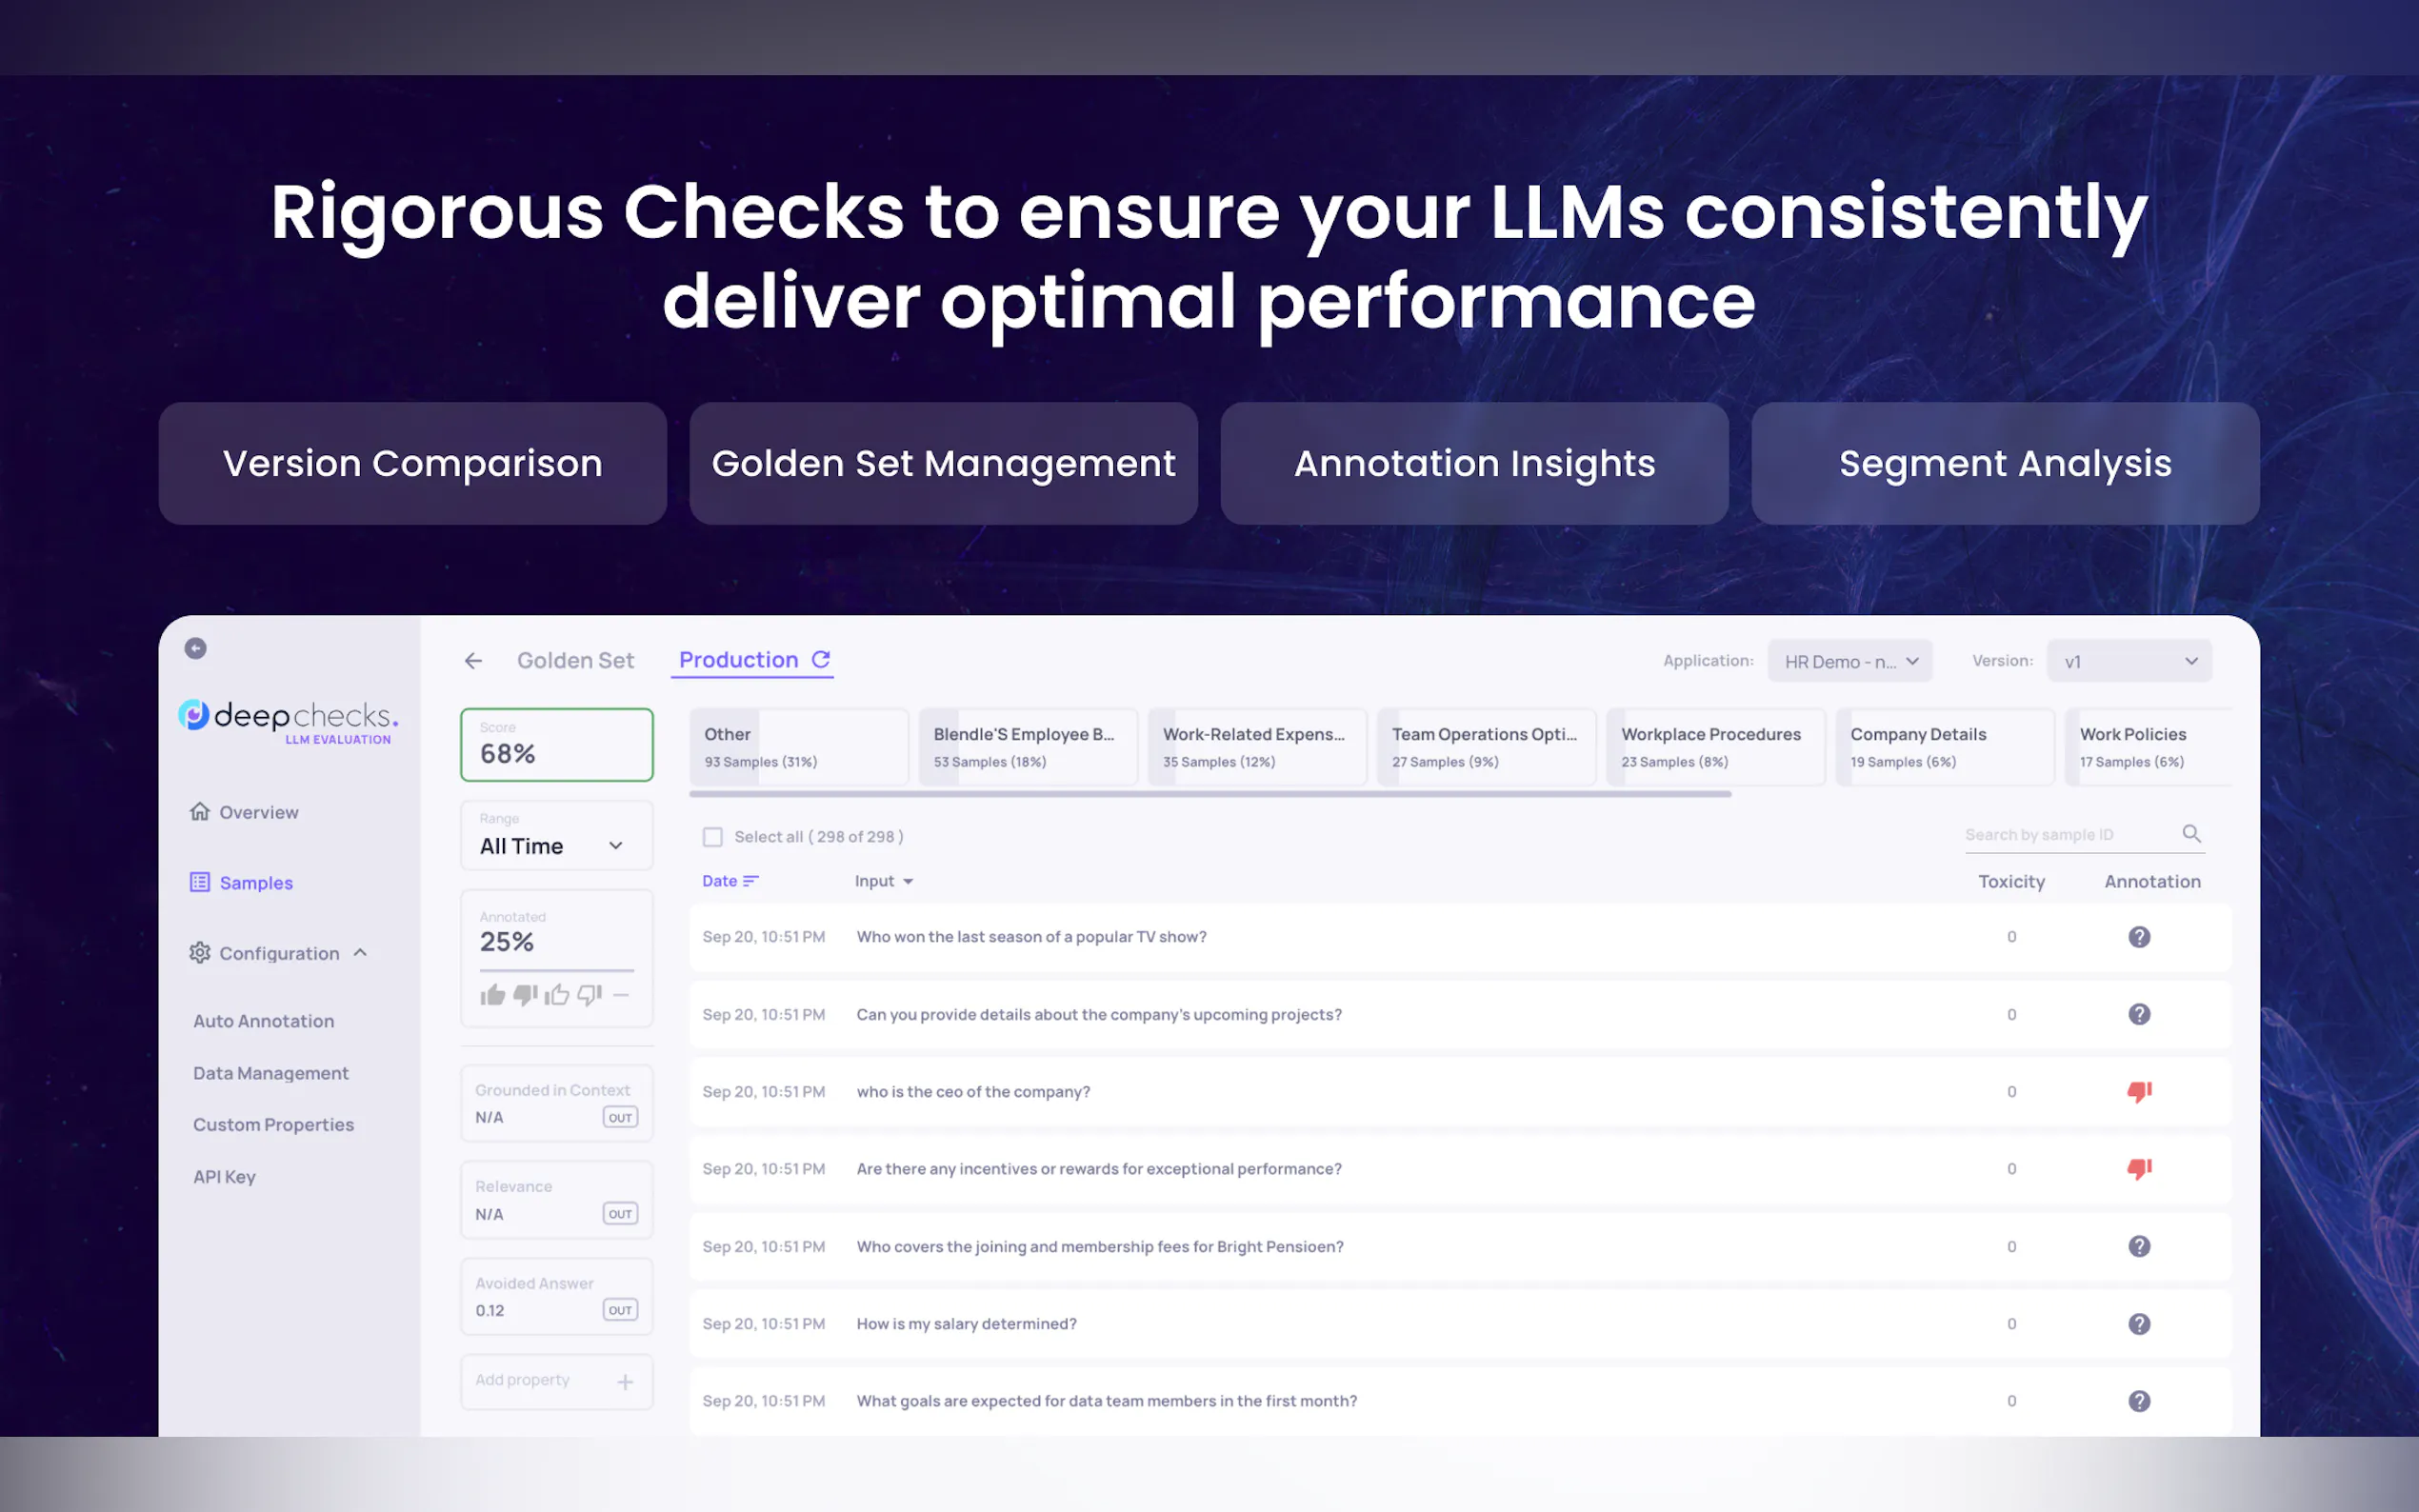Switch to the Golden Set tab
2419x1512 pixels.
pos(575,661)
